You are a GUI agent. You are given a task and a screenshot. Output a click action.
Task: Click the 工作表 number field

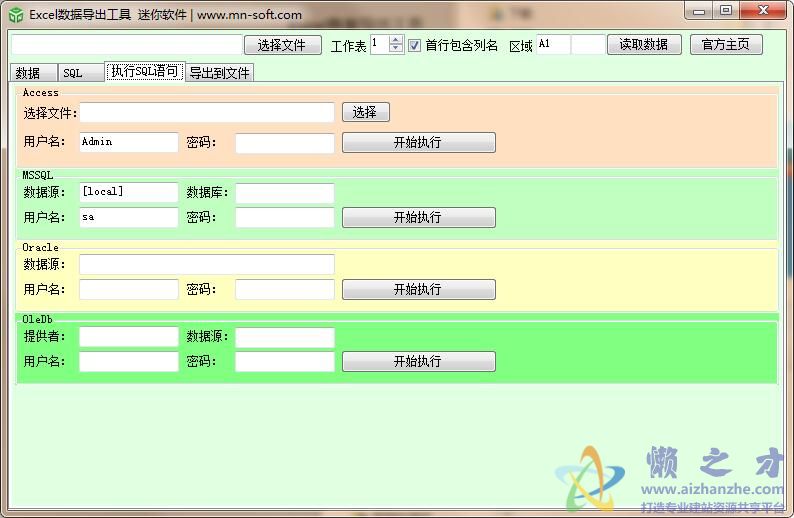pyautogui.click(x=380, y=44)
